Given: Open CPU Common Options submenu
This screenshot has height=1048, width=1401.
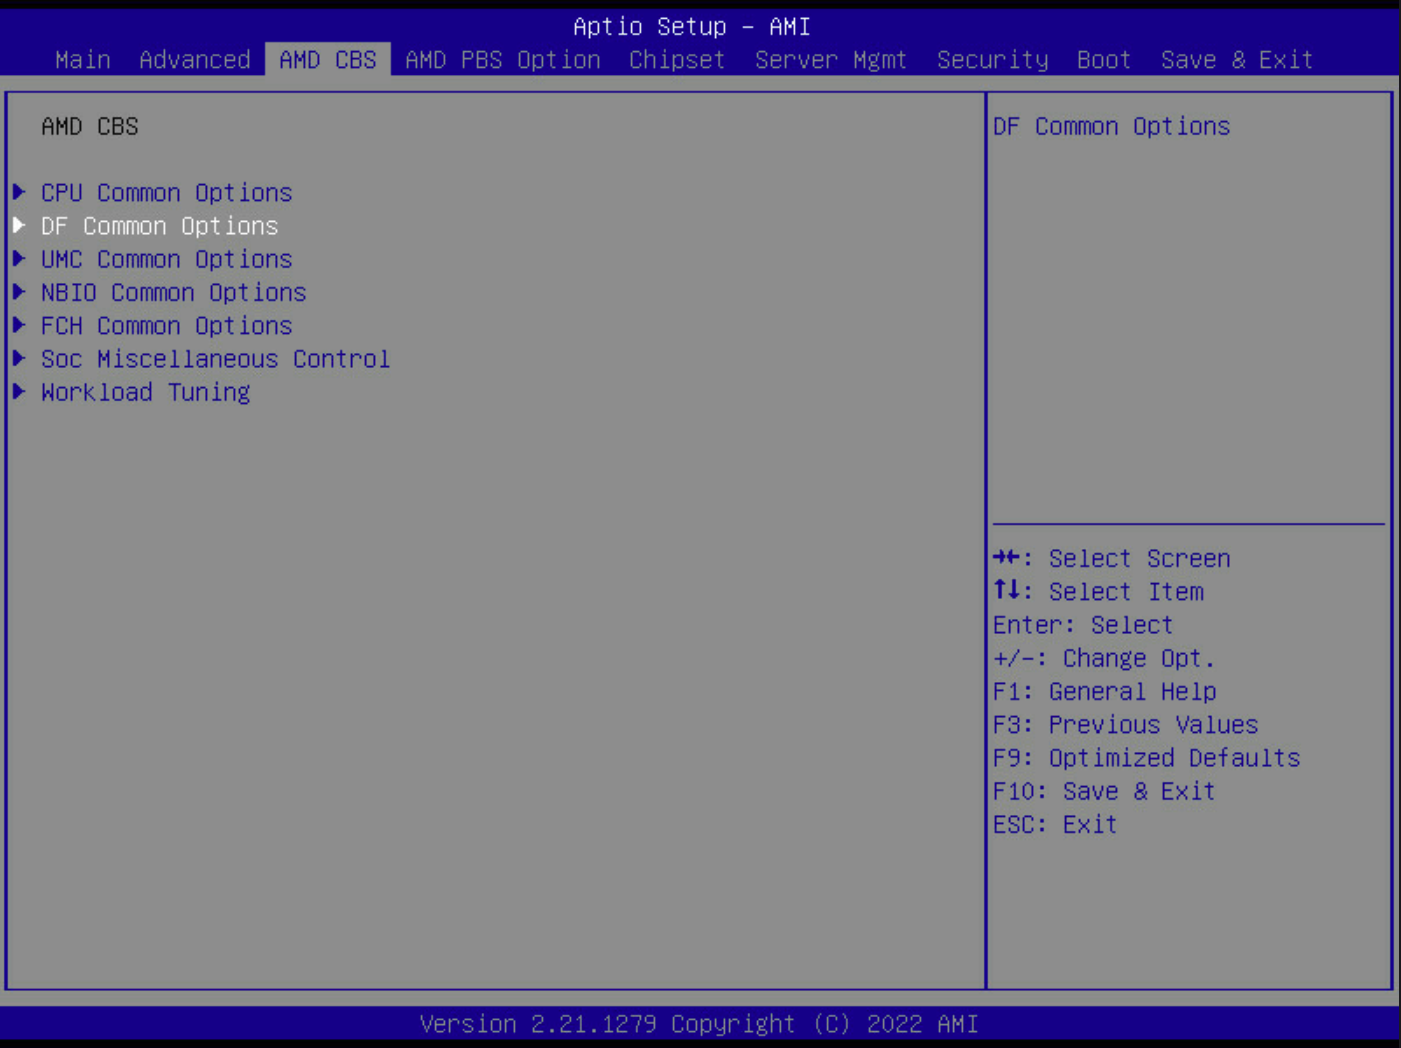Looking at the screenshot, I should pyautogui.click(x=167, y=193).
